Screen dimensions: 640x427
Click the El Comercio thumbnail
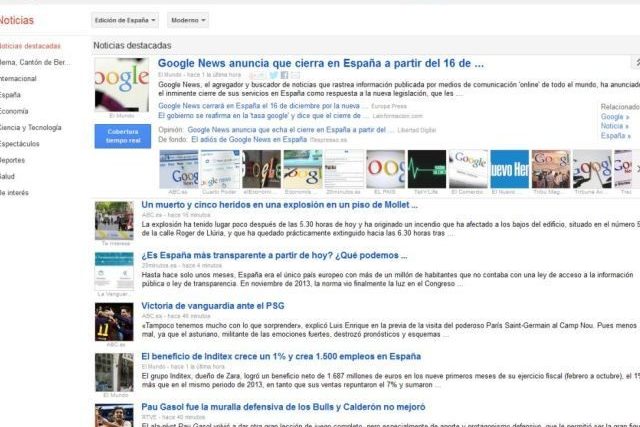(469, 169)
